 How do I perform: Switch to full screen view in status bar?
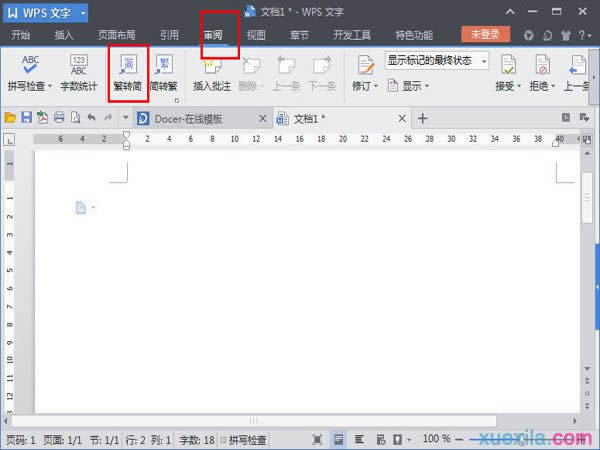point(317,439)
